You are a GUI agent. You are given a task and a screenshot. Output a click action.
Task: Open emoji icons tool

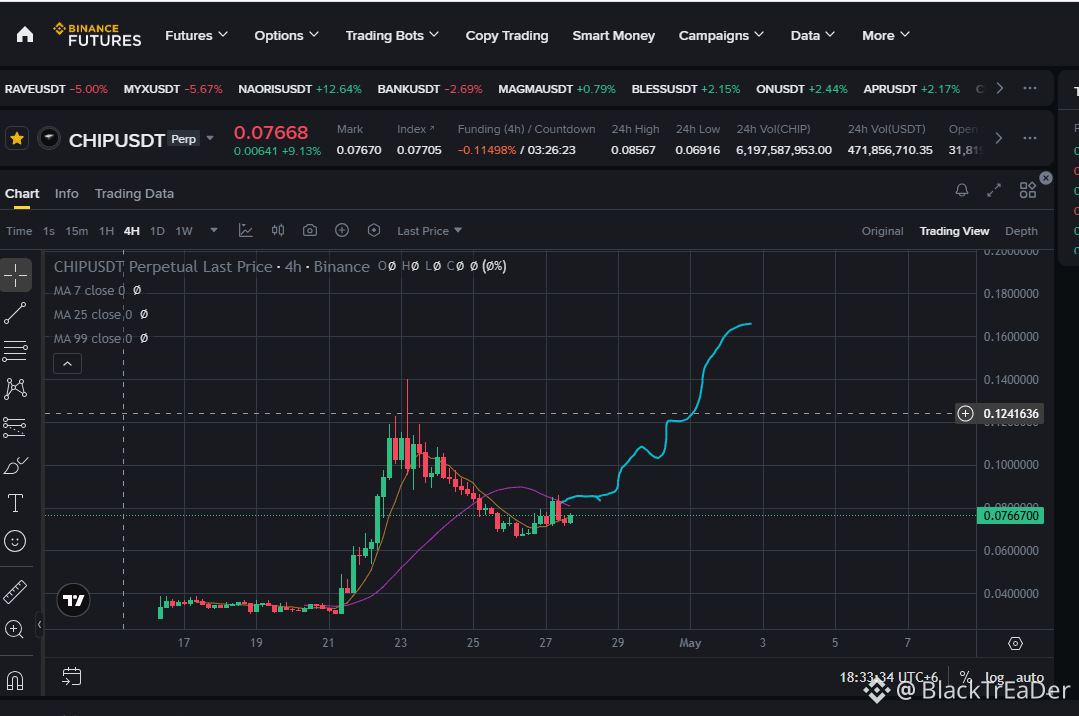pyautogui.click(x=15, y=541)
